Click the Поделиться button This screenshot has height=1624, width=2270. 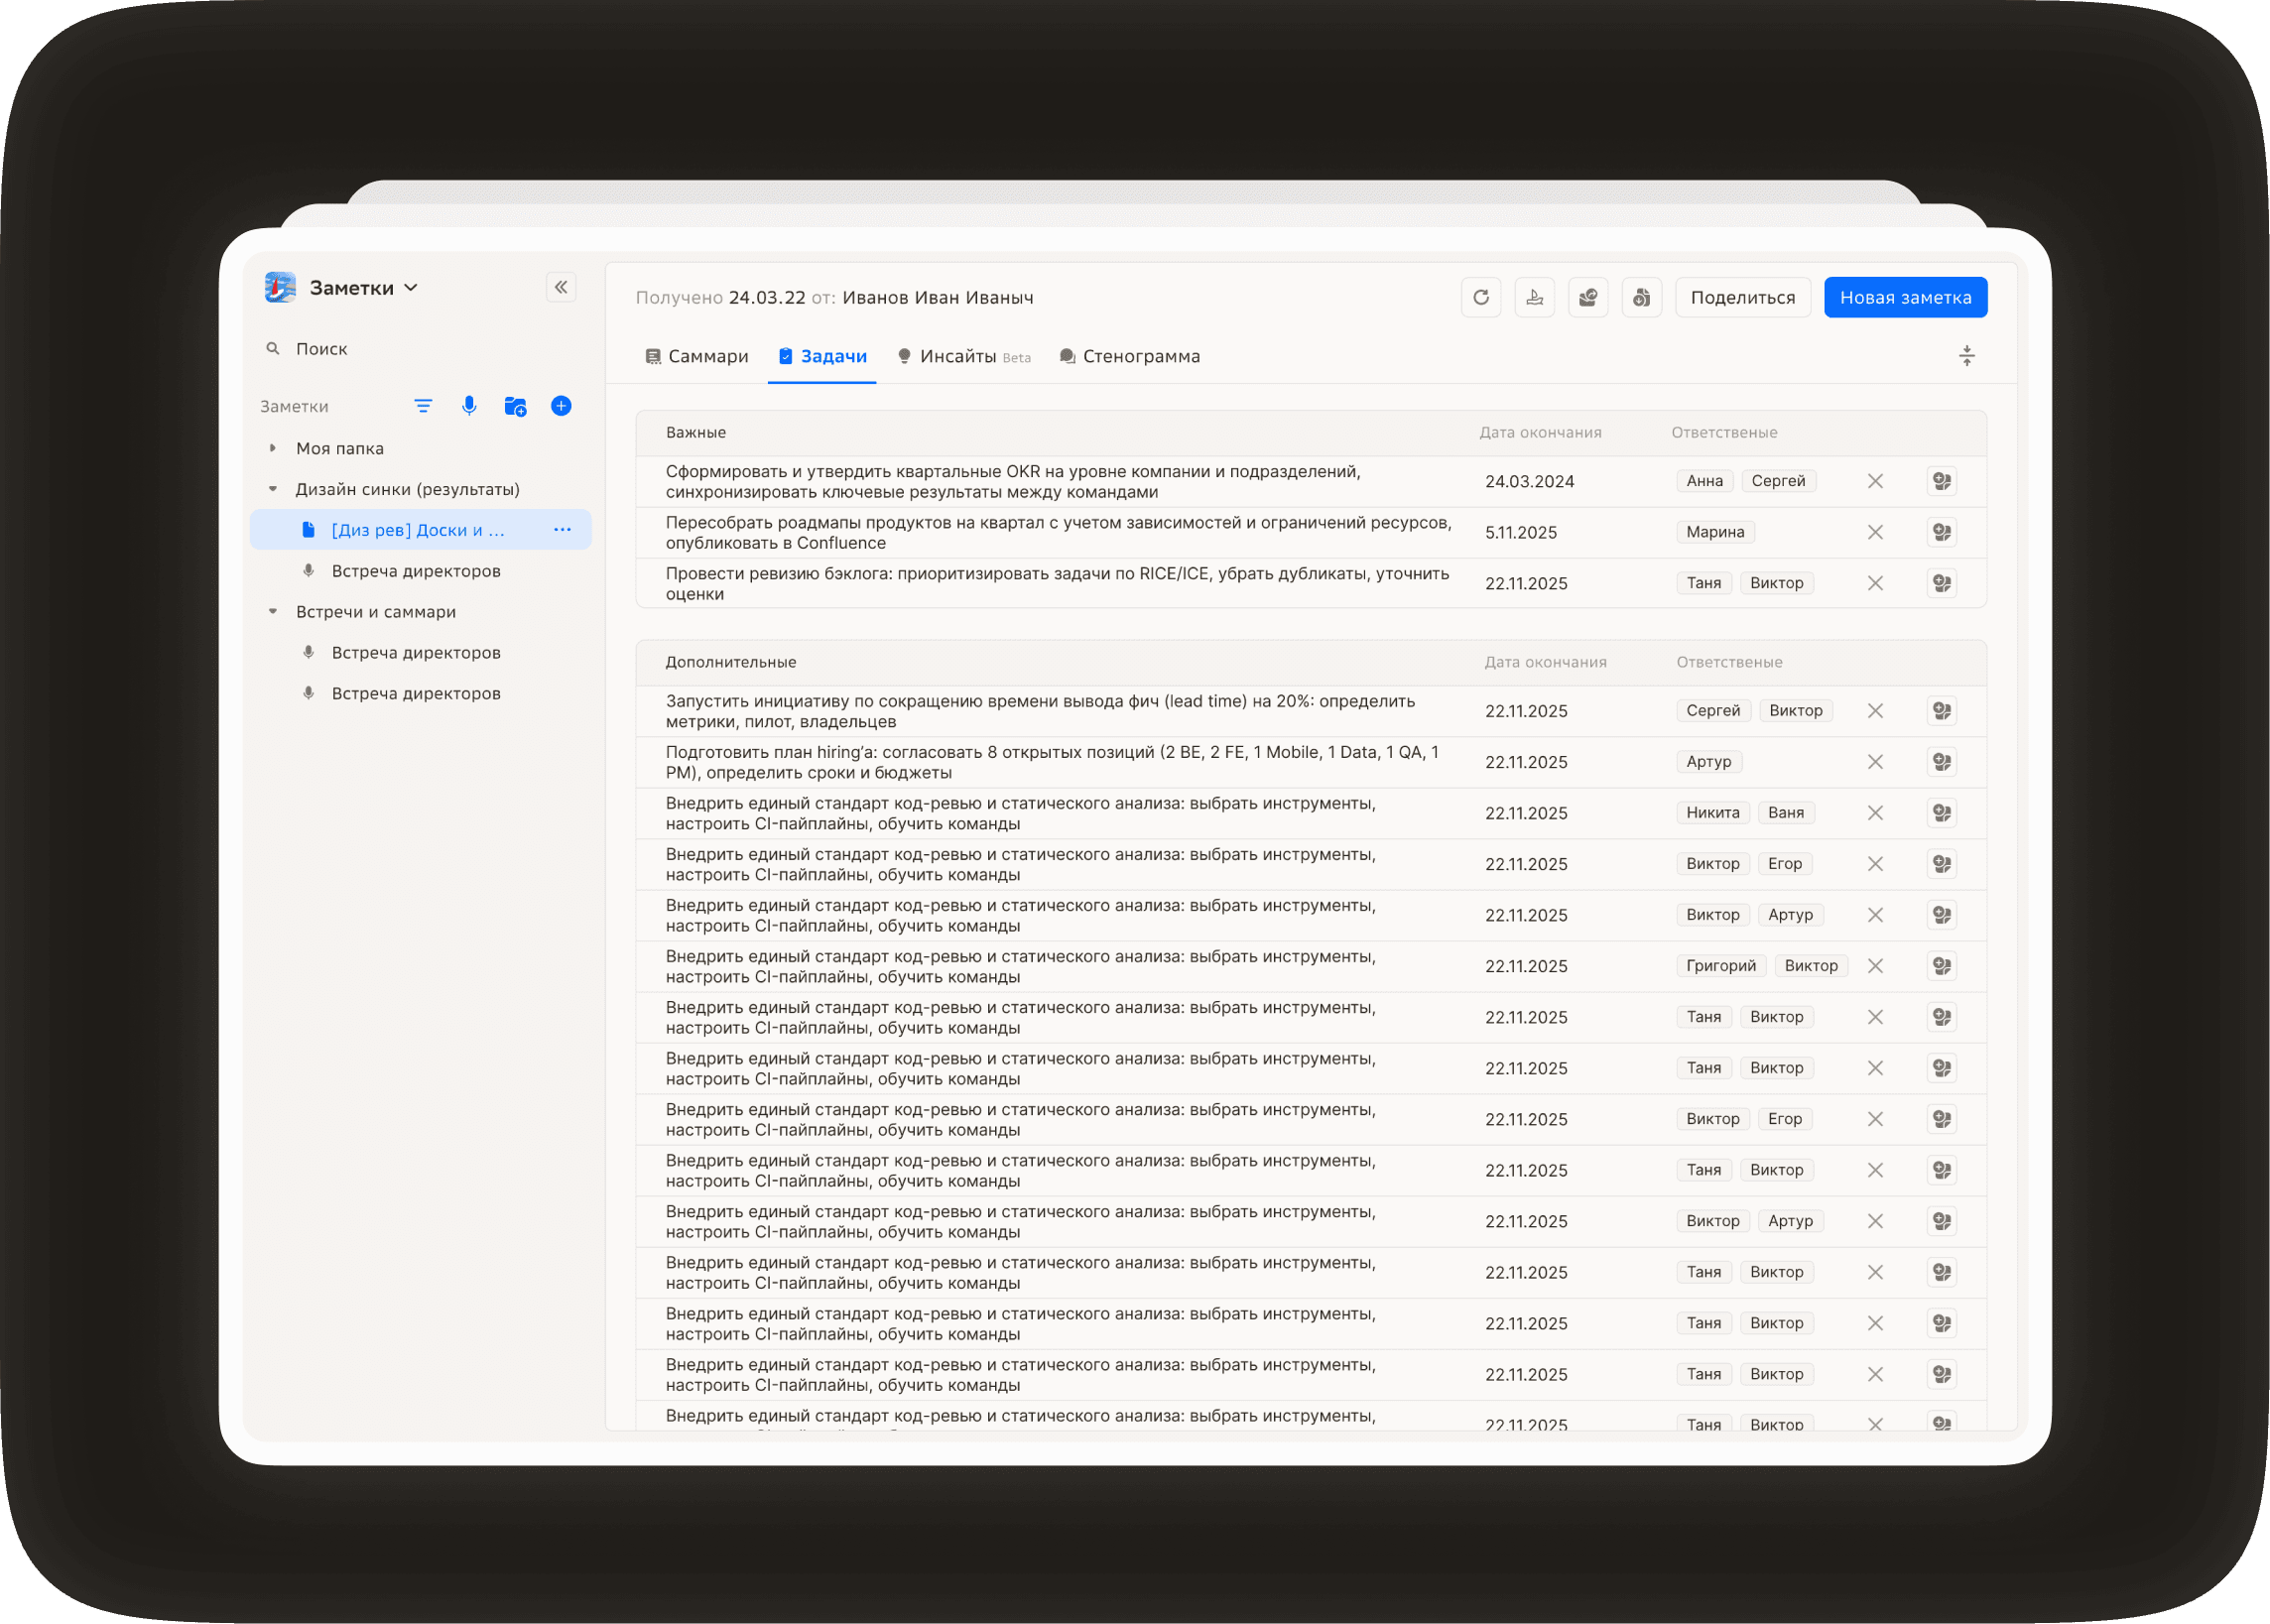click(1743, 297)
